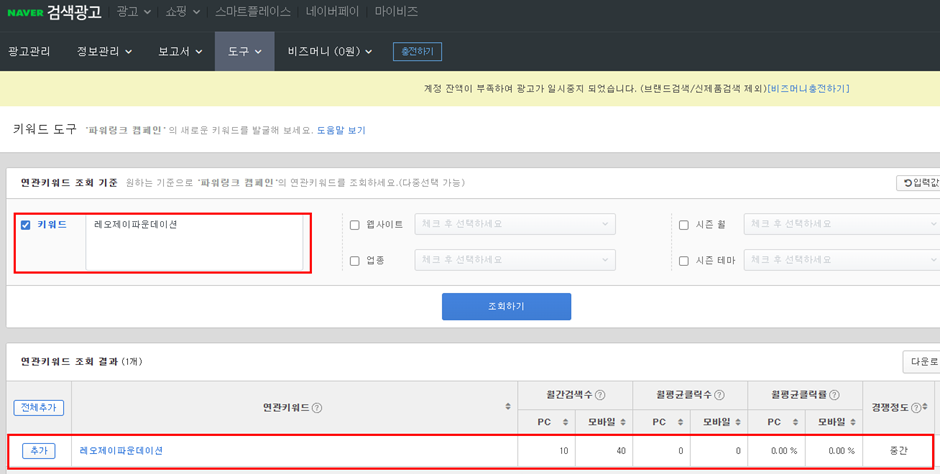The height and width of the screenshot is (474, 940).
Task: Click the 다운로드 button
Action: [x=921, y=362]
